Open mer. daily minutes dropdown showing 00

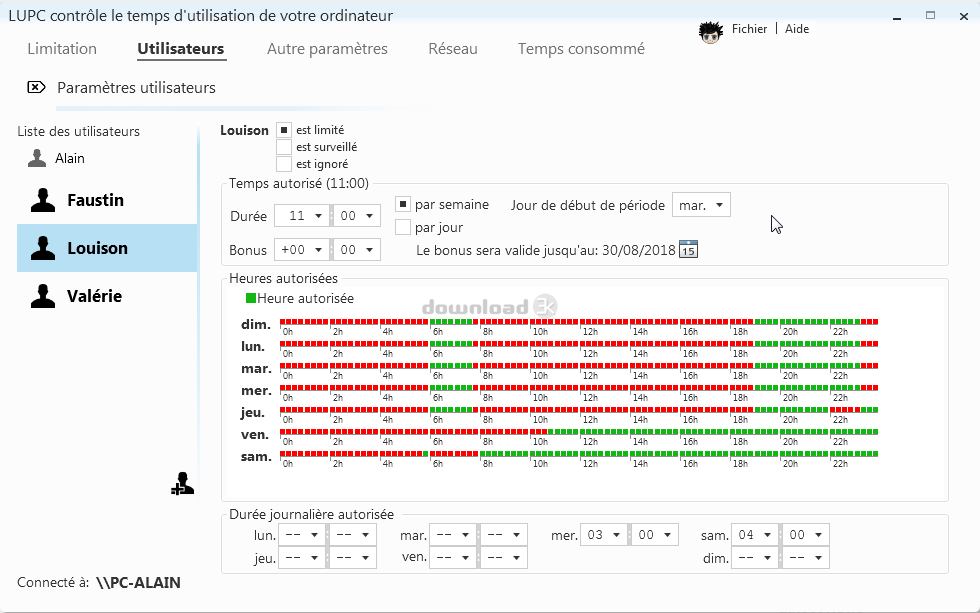tap(654, 535)
